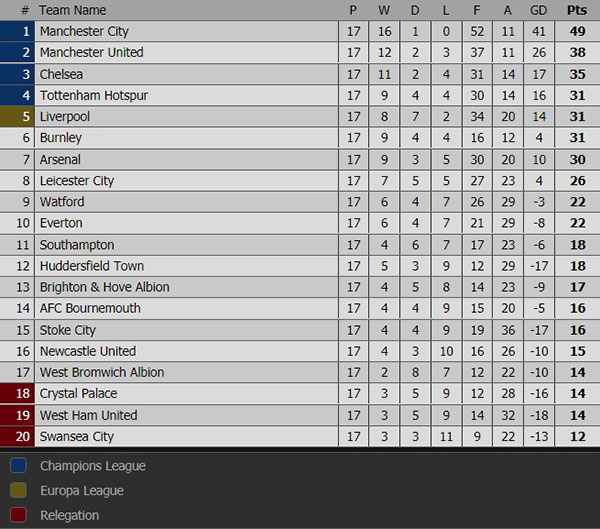The image size is (600, 529).
Task: Sort by the Pts column header
Action: click(576, 10)
